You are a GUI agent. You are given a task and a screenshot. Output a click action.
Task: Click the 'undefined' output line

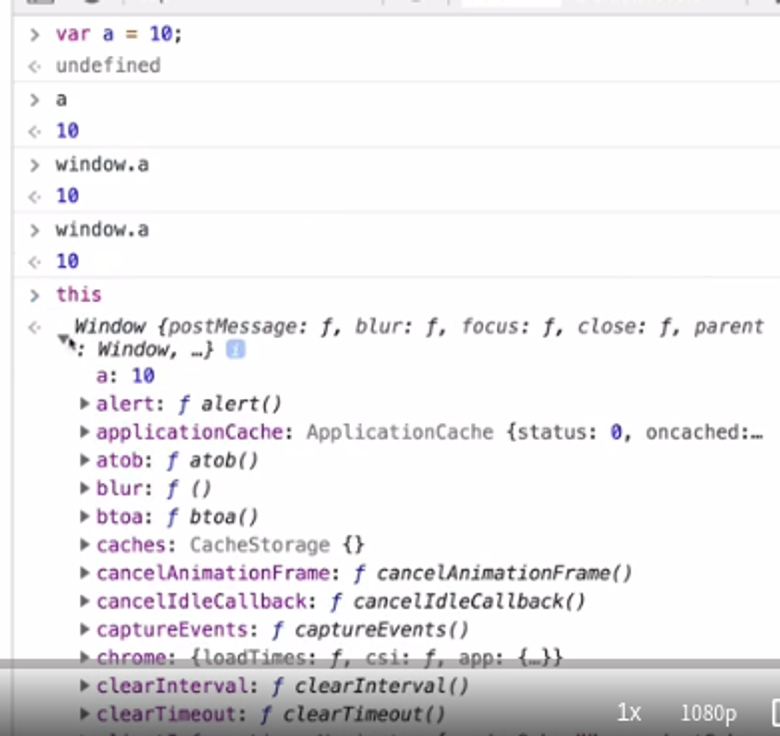point(108,66)
